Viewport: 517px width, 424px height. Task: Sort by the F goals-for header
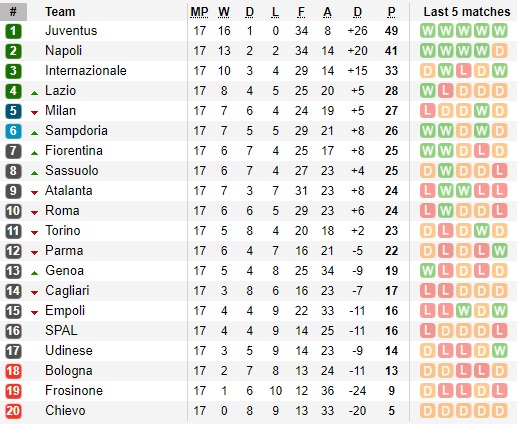click(301, 12)
